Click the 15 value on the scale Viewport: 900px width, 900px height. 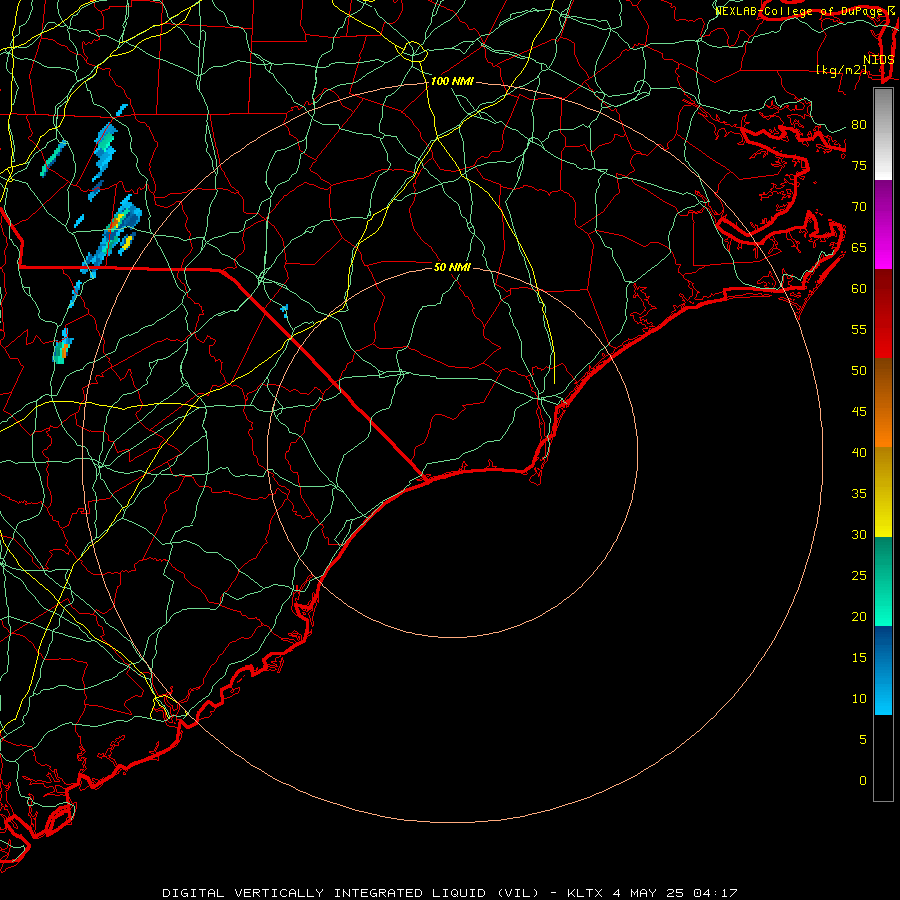(859, 658)
